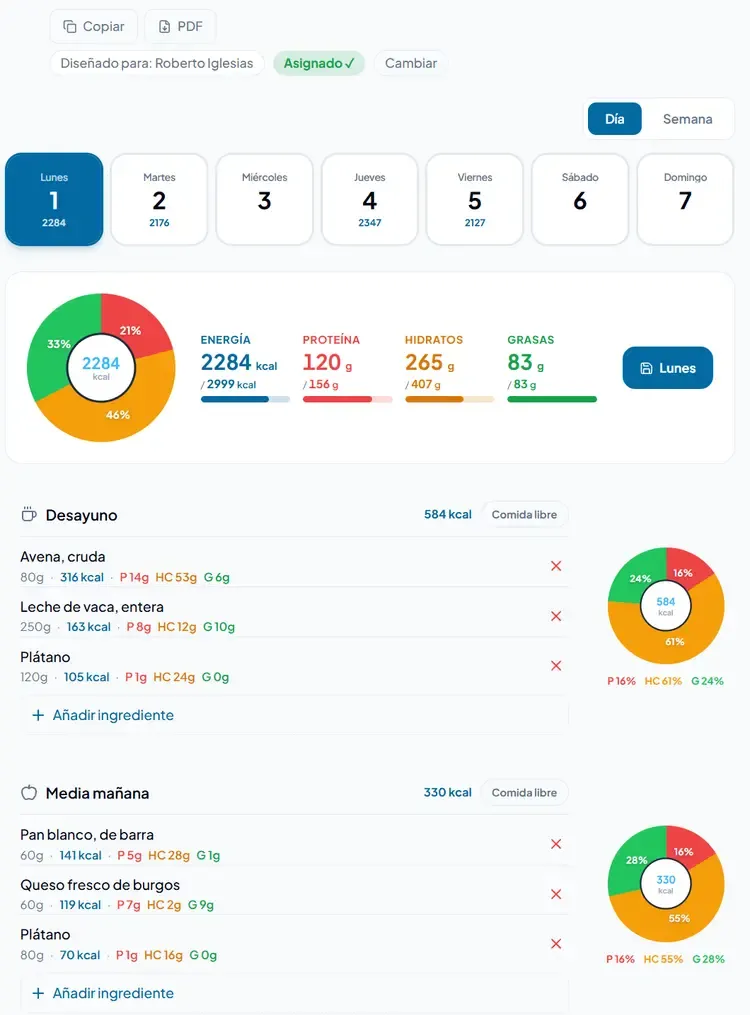
Task: Click the Media mañana apple icon
Action: [29, 792]
